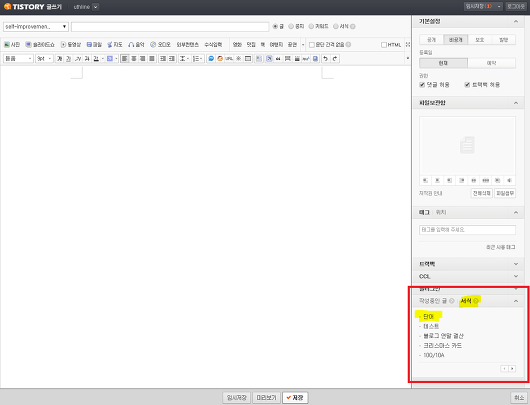This screenshot has height=405, width=530.
Task: Expand the CCL panel
Action: (x=516, y=276)
